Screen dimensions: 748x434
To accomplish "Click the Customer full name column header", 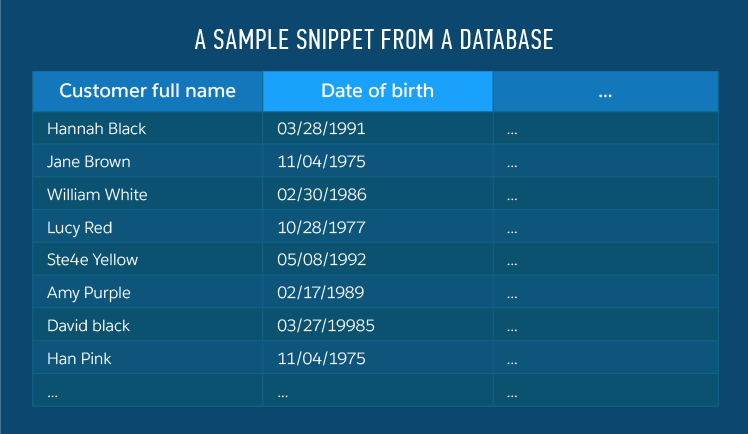I will coord(148,91).
